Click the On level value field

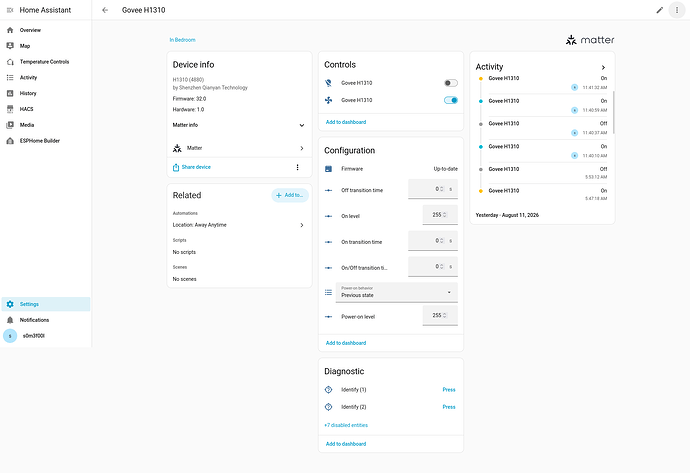[440, 215]
